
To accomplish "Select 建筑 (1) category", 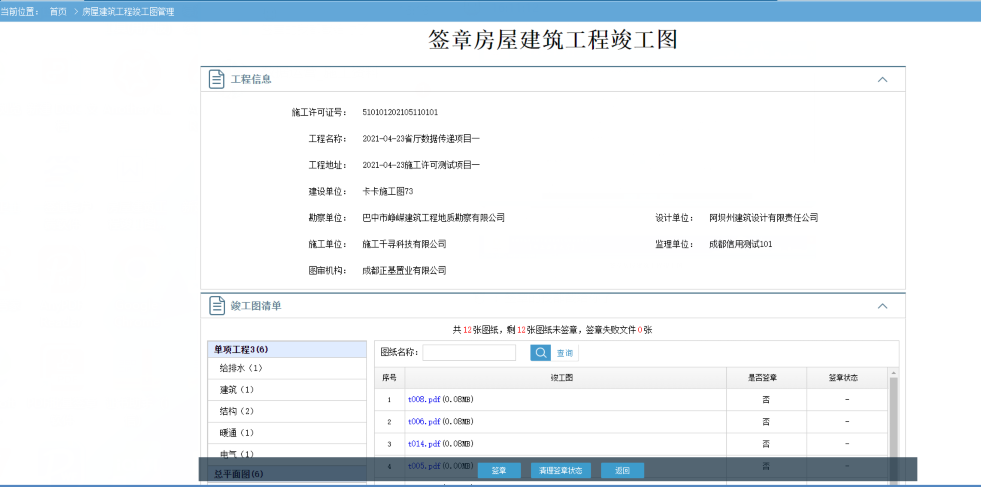I will point(287,389).
